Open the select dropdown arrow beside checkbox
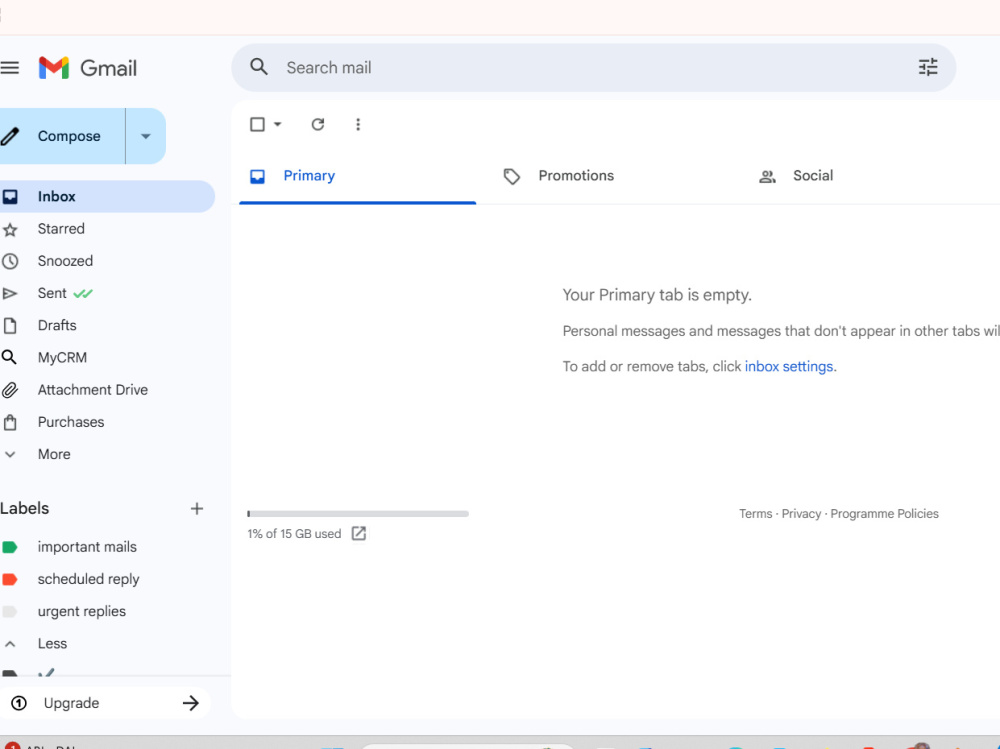This screenshot has width=1000, height=749. [277, 124]
